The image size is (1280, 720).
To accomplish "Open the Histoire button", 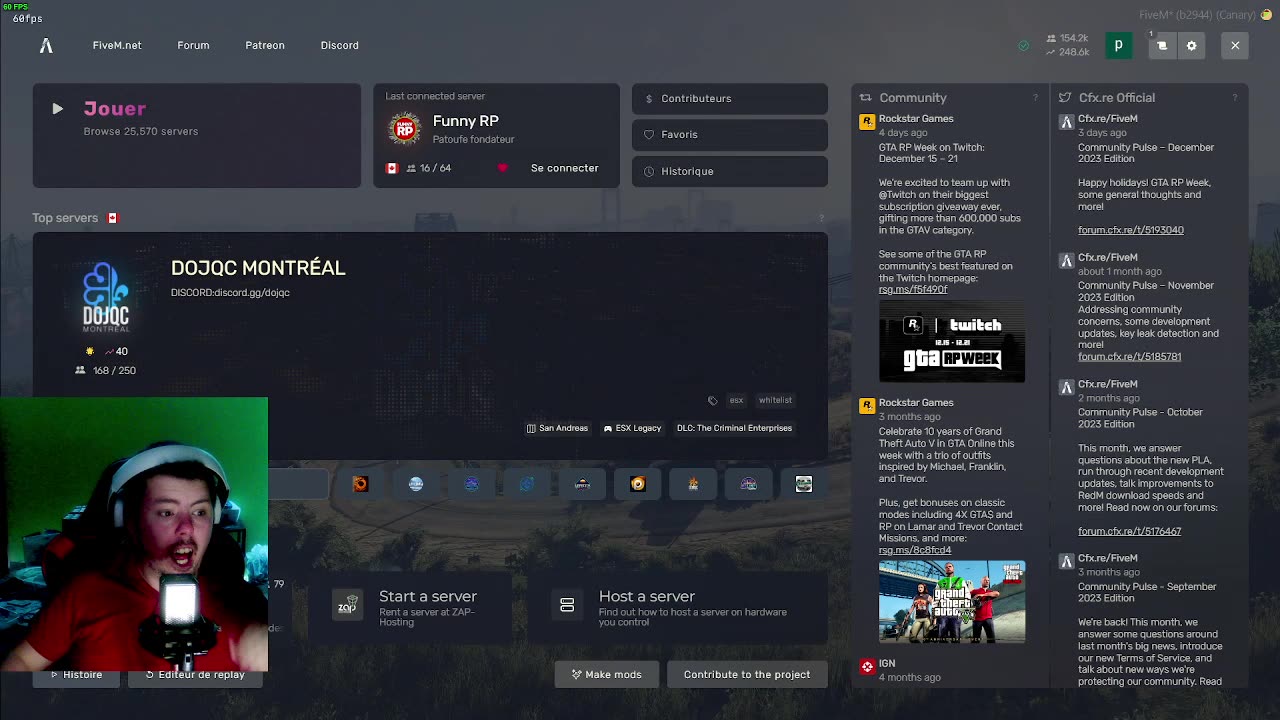I will pos(77,674).
